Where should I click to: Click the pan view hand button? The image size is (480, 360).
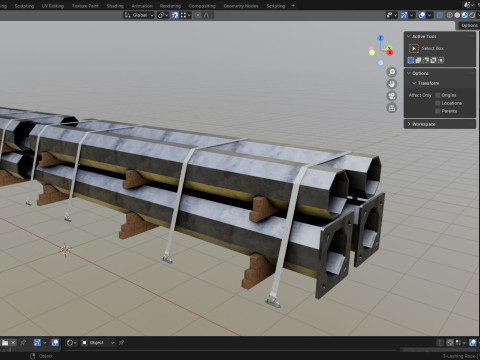point(392,84)
